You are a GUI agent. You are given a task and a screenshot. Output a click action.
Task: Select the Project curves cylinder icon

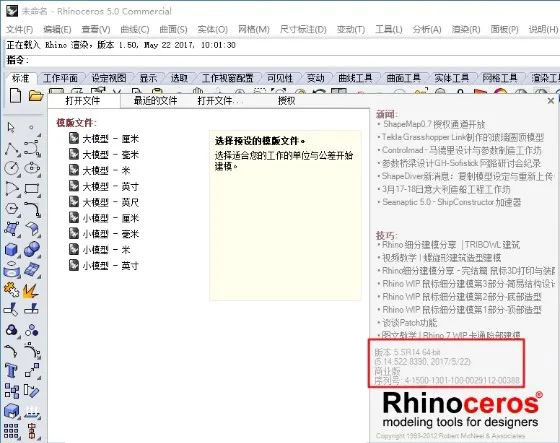point(11,270)
